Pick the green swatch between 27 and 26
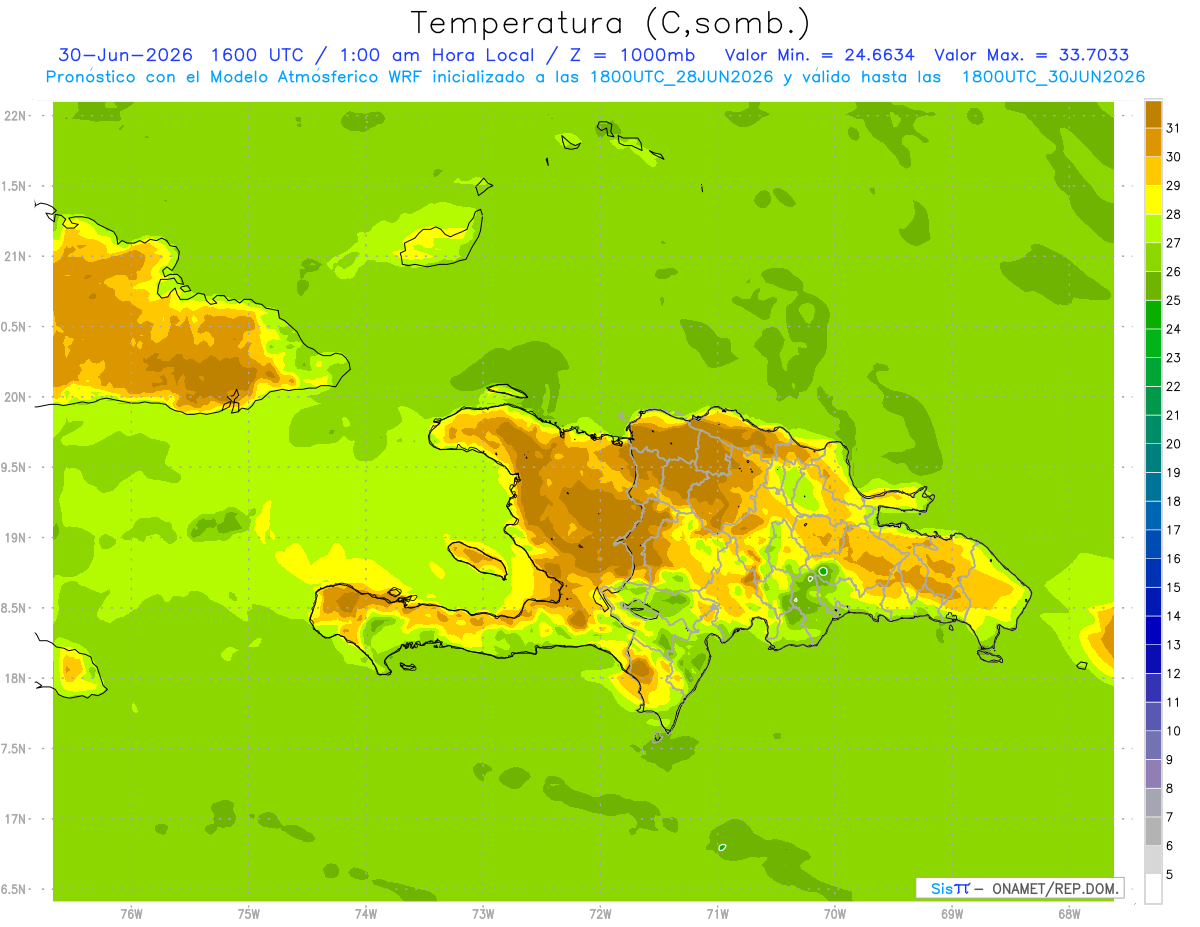Viewport: 1200px width, 927px height. click(1153, 257)
